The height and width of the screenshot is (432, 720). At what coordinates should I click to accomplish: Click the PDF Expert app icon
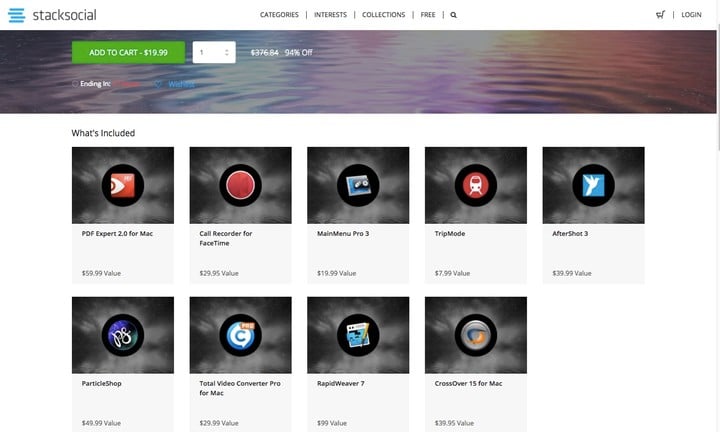(x=123, y=185)
